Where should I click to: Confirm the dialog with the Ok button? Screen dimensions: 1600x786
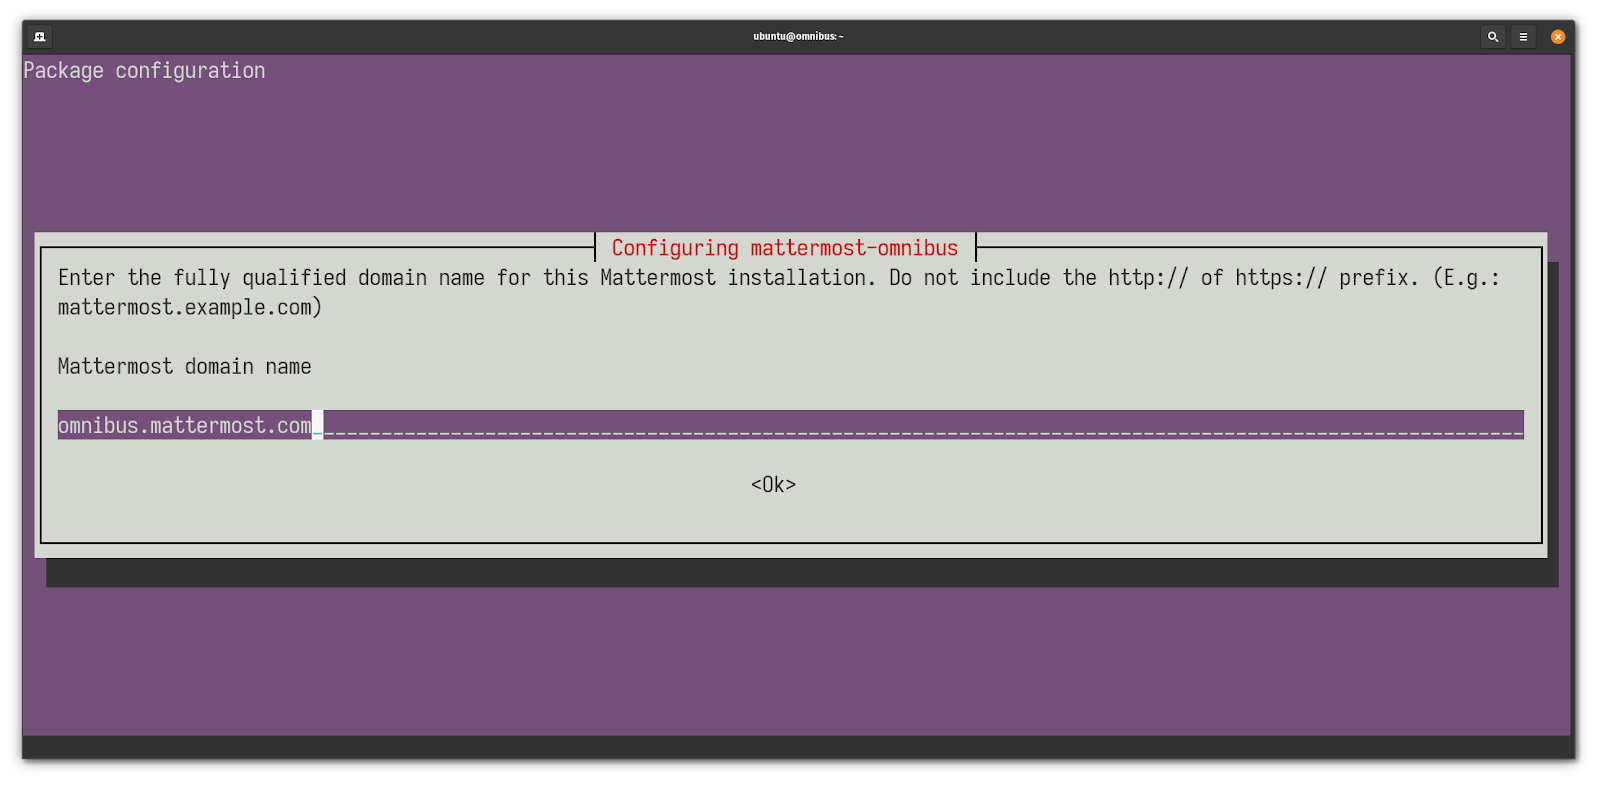pyautogui.click(x=773, y=485)
